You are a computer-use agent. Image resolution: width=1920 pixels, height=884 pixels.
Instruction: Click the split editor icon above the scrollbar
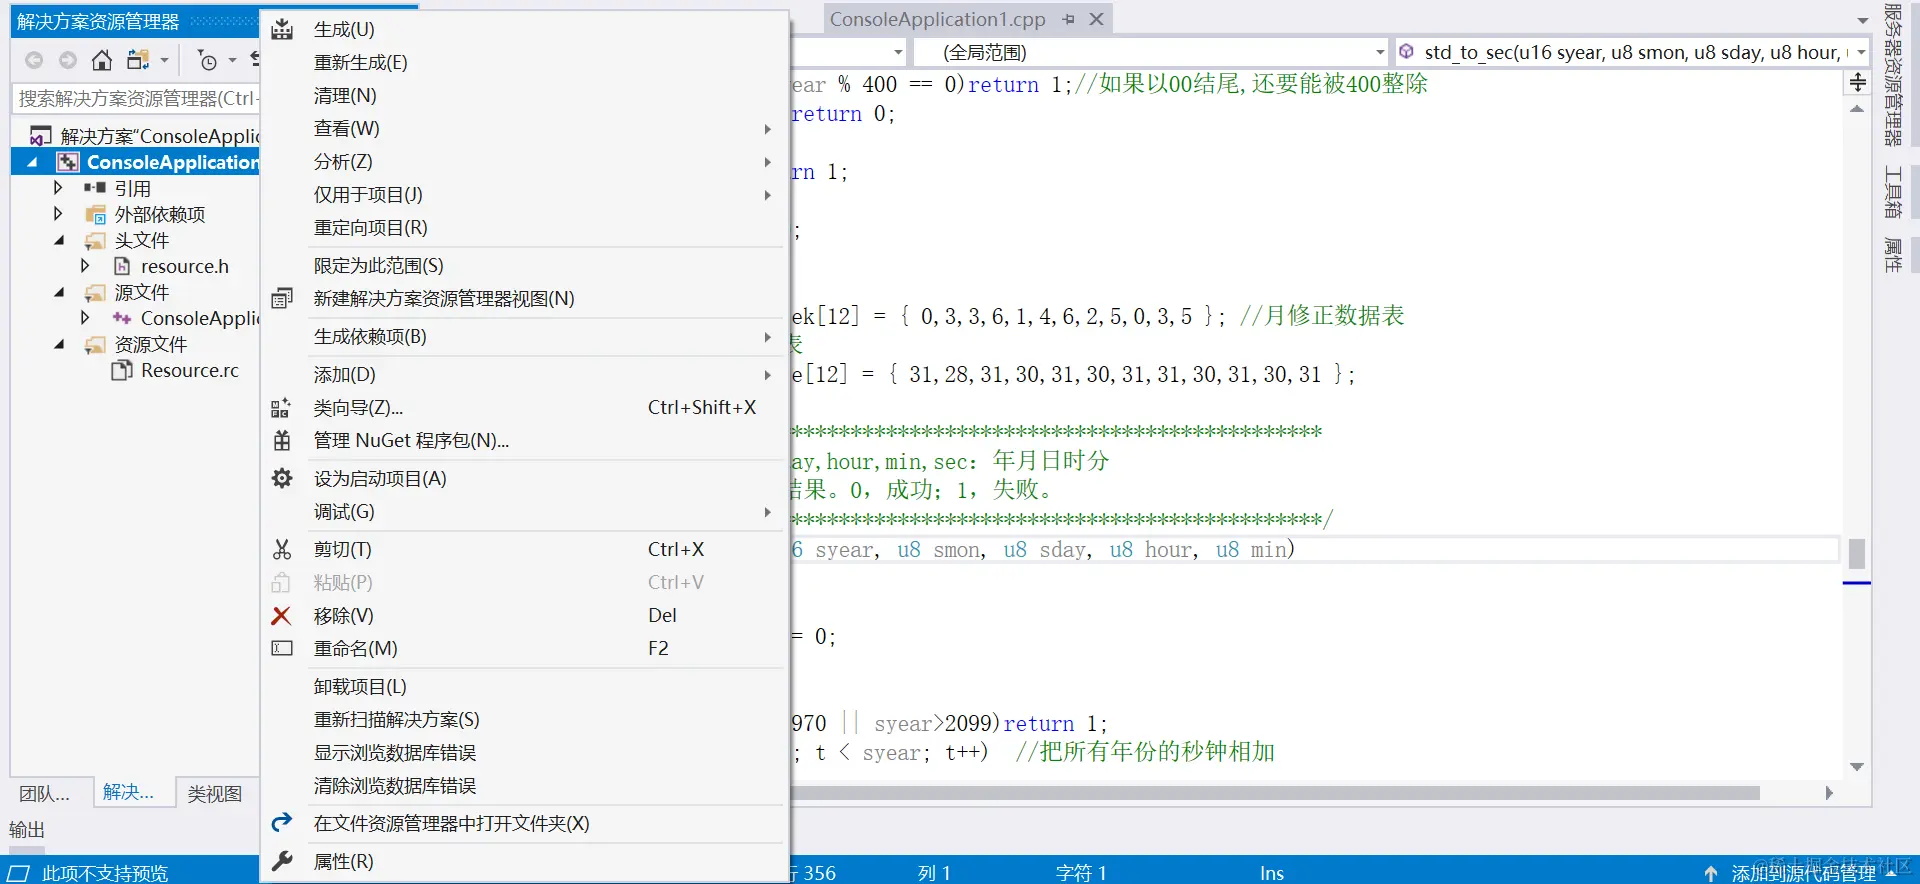[x=1857, y=83]
